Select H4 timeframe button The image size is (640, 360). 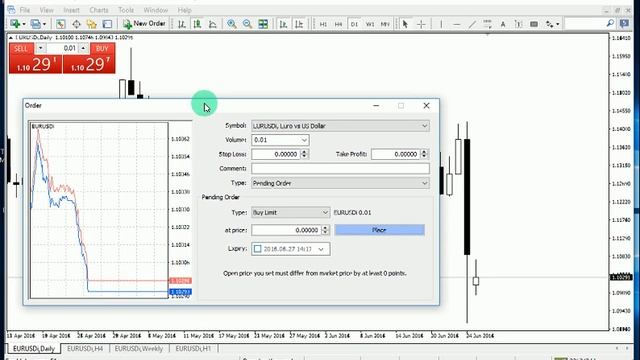338,24
